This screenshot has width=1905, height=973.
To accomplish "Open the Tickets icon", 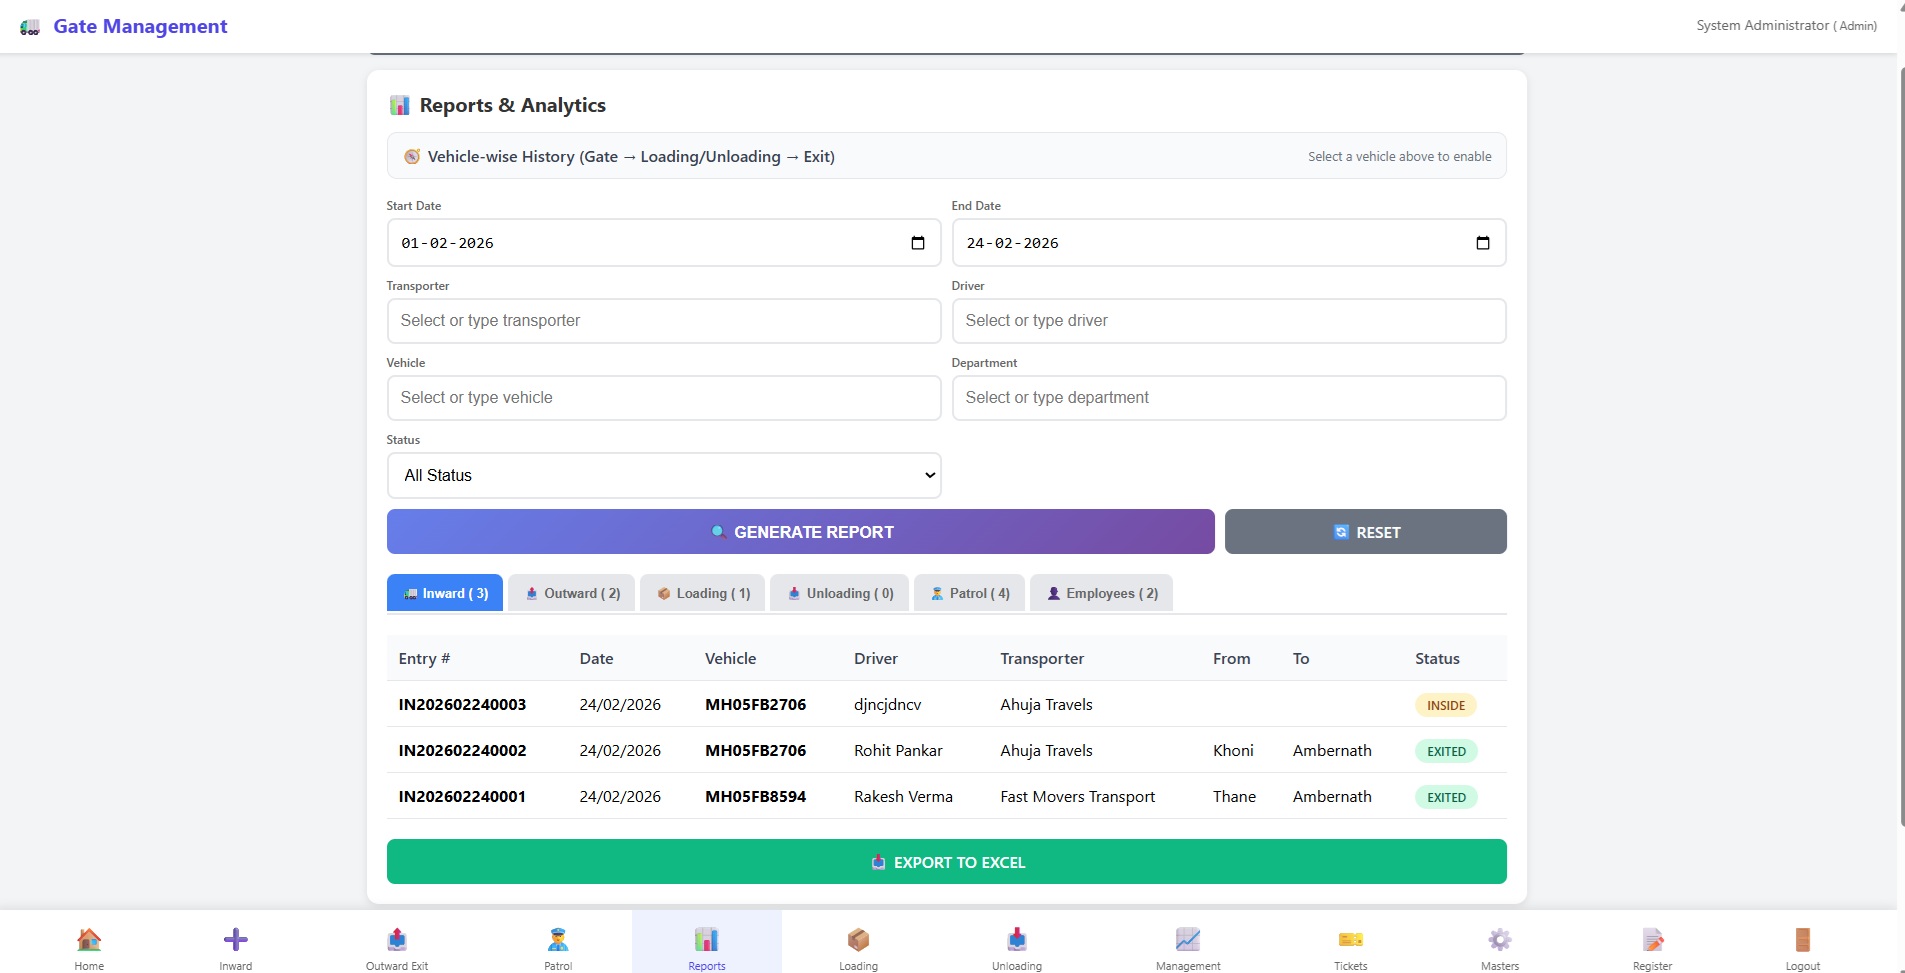I will 1350,940.
